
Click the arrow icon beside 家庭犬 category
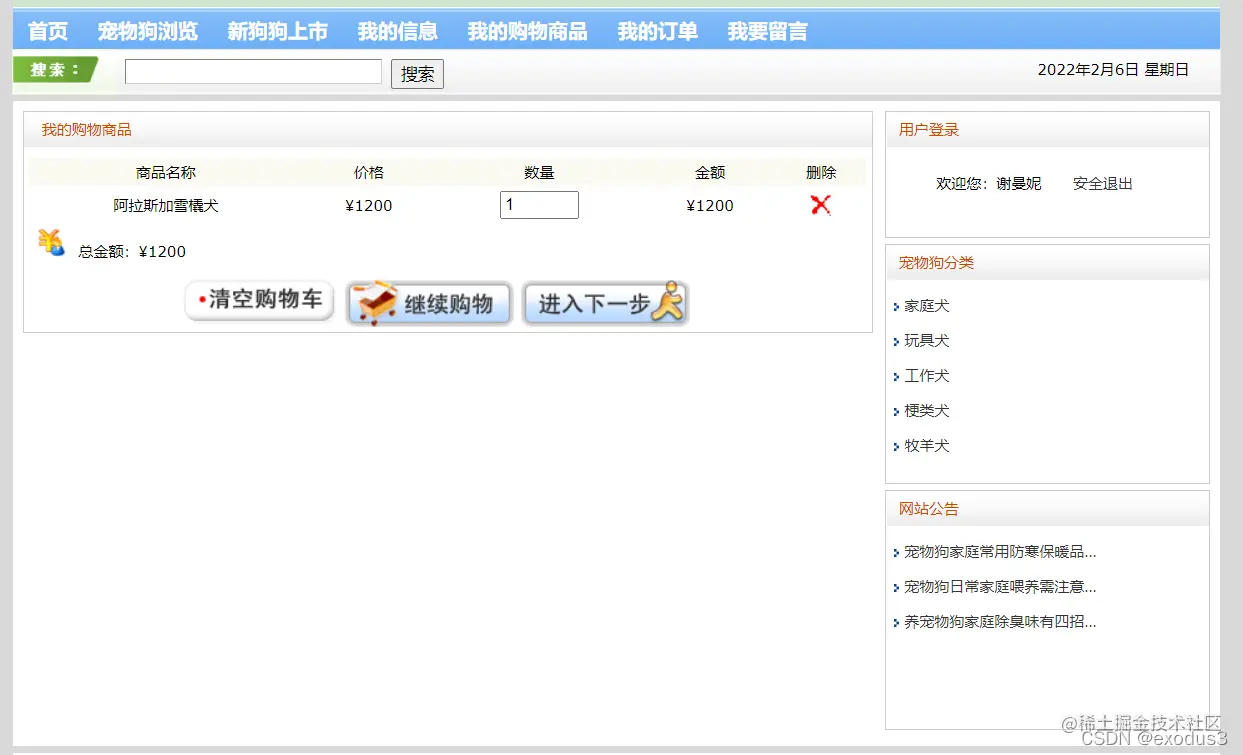point(897,306)
